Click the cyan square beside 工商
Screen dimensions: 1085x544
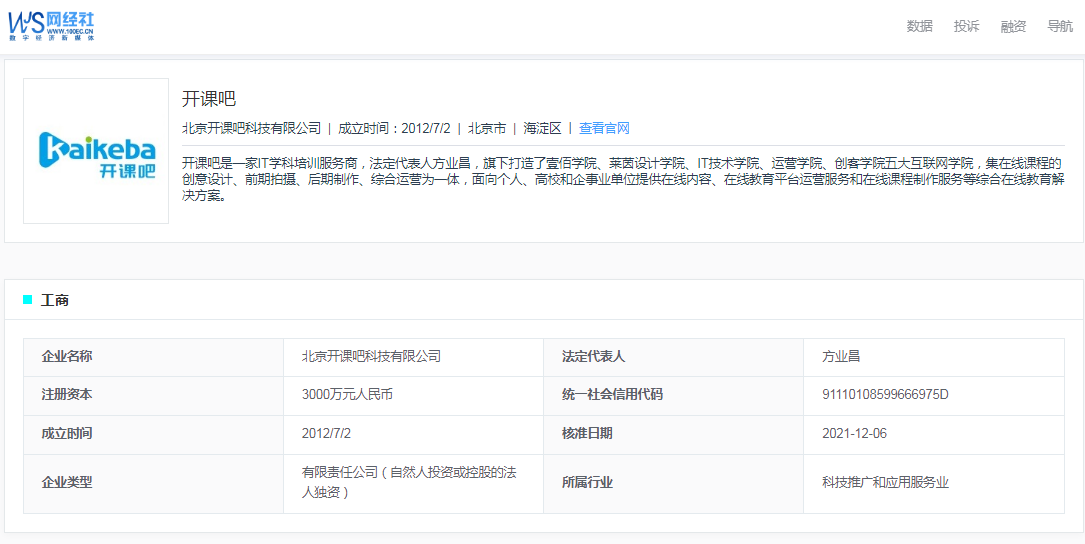point(28,300)
